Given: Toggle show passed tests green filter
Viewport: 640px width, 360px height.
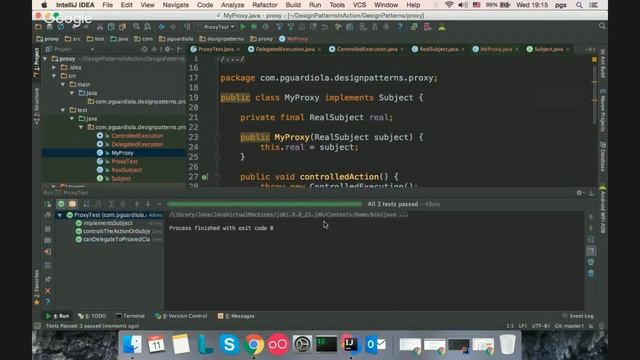Looking at the screenshot, I should [x=61, y=204].
